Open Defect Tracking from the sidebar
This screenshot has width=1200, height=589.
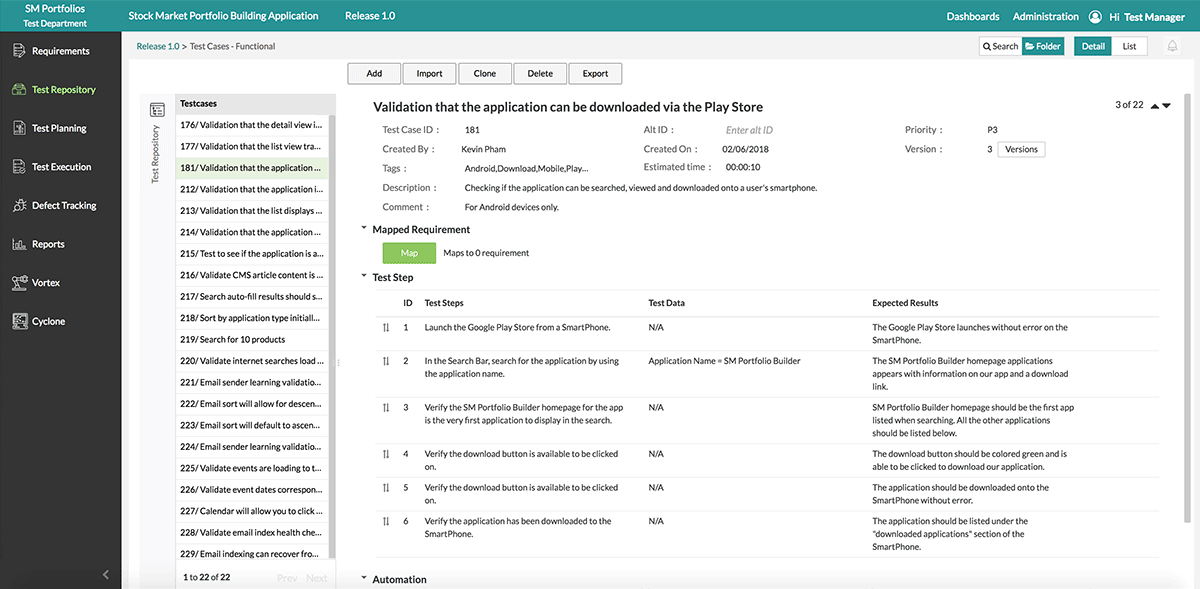point(60,205)
